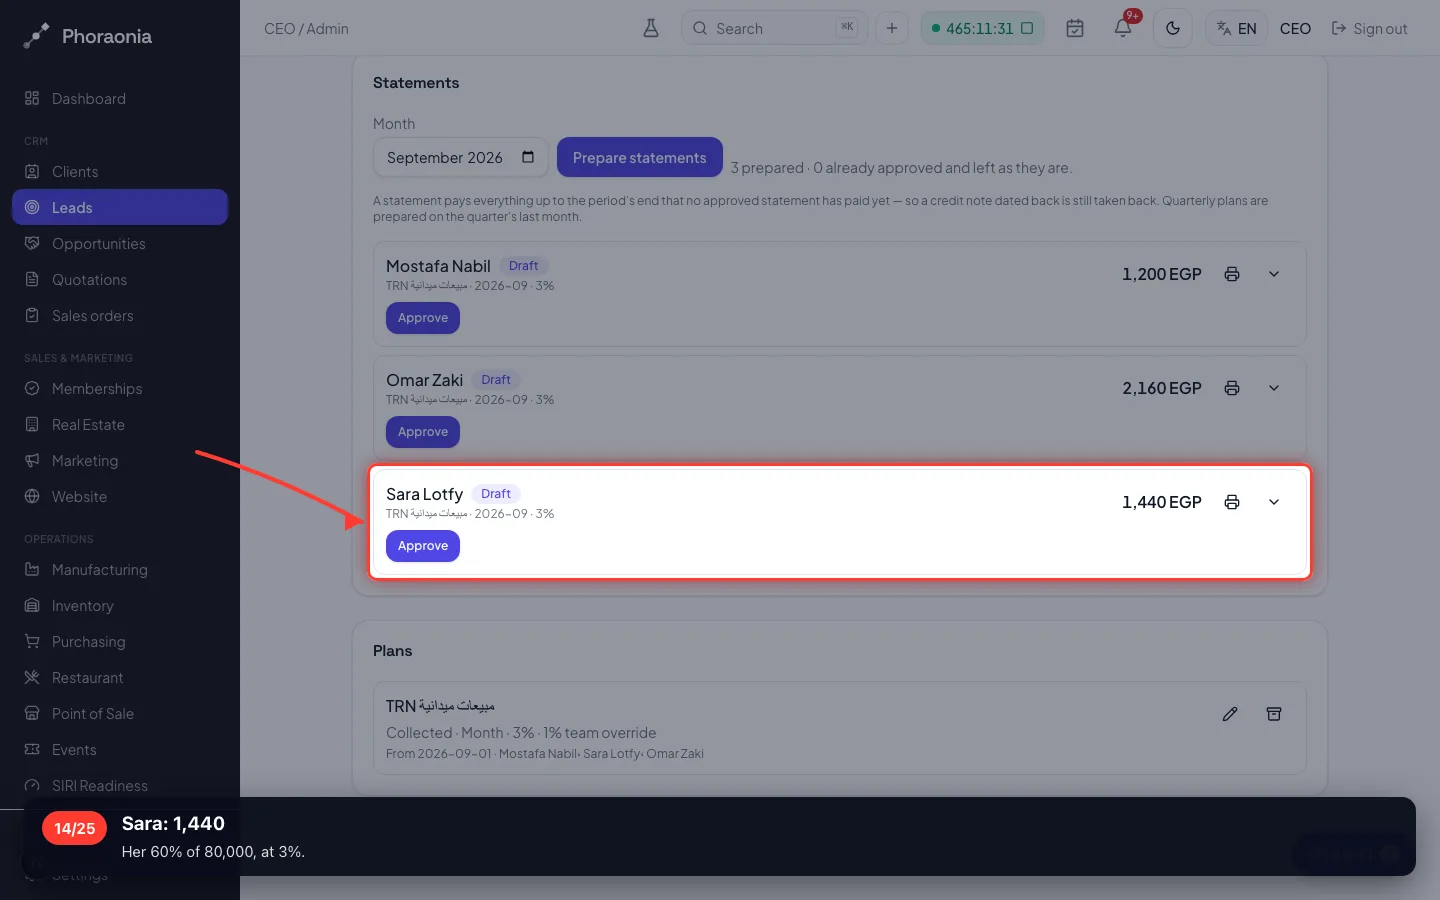The height and width of the screenshot is (900, 1440).
Task: Approve Mostafa Nabil's statement
Action: (x=423, y=318)
